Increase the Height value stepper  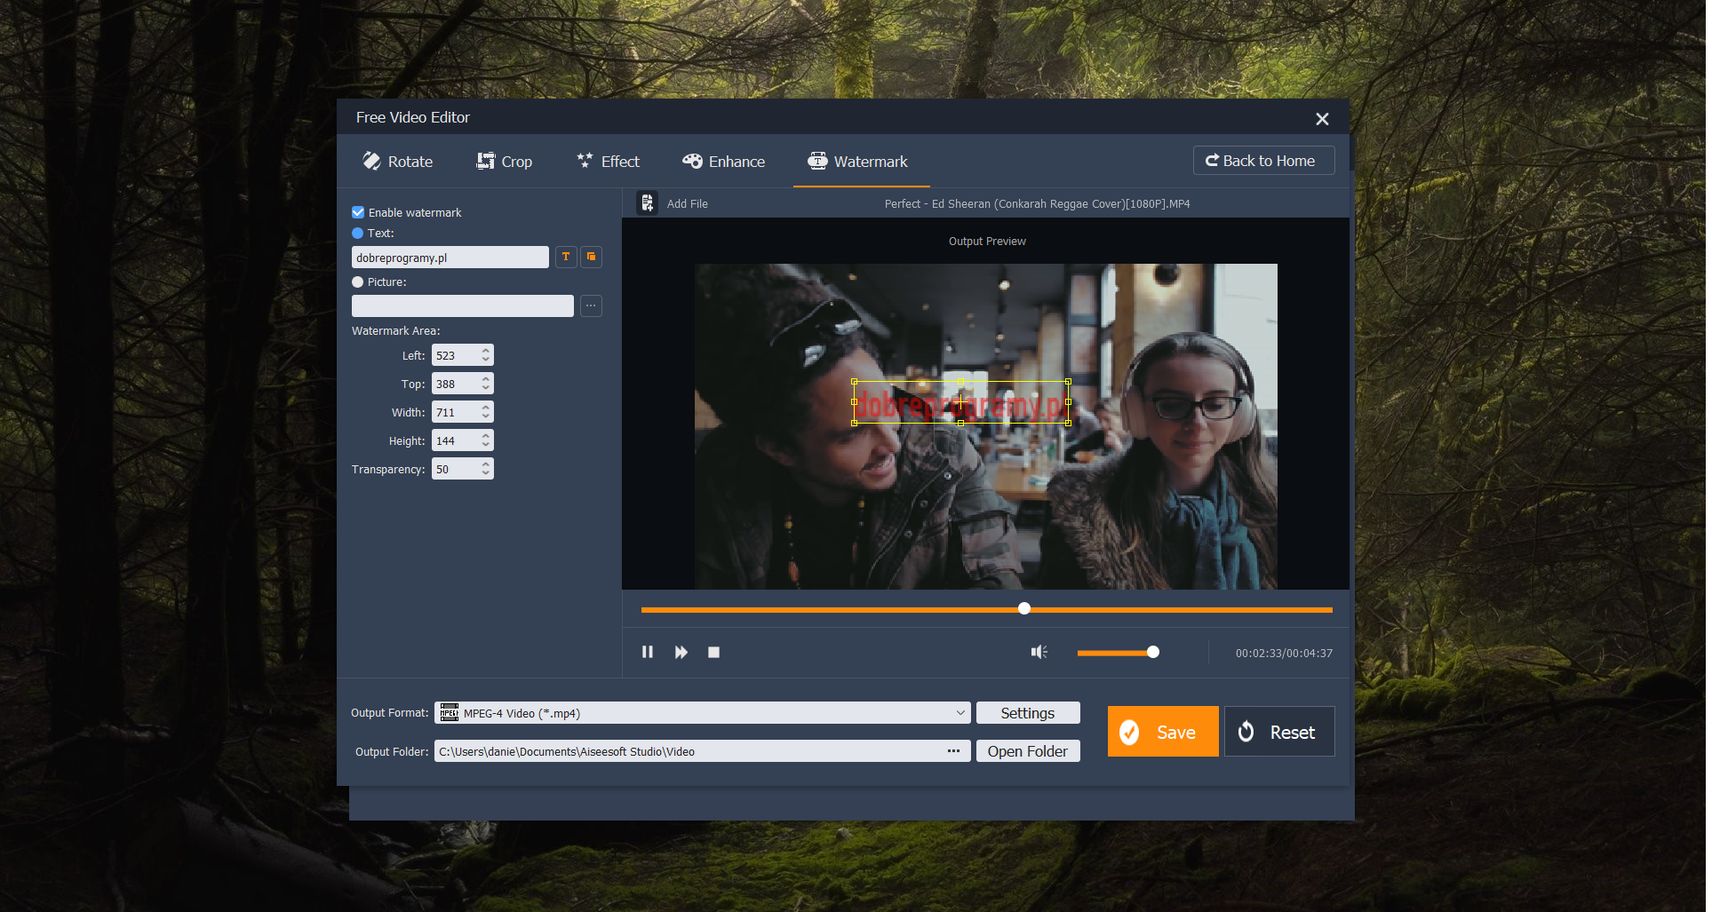pos(486,436)
